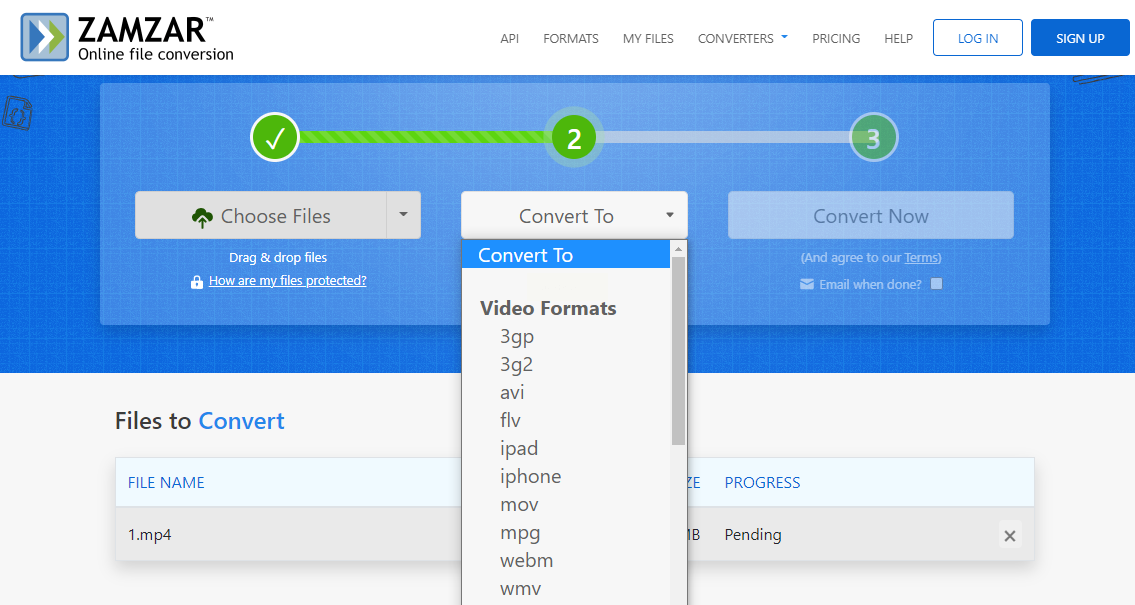Enable the Email when done checkbox
1135x605 pixels.
pos(937,284)
